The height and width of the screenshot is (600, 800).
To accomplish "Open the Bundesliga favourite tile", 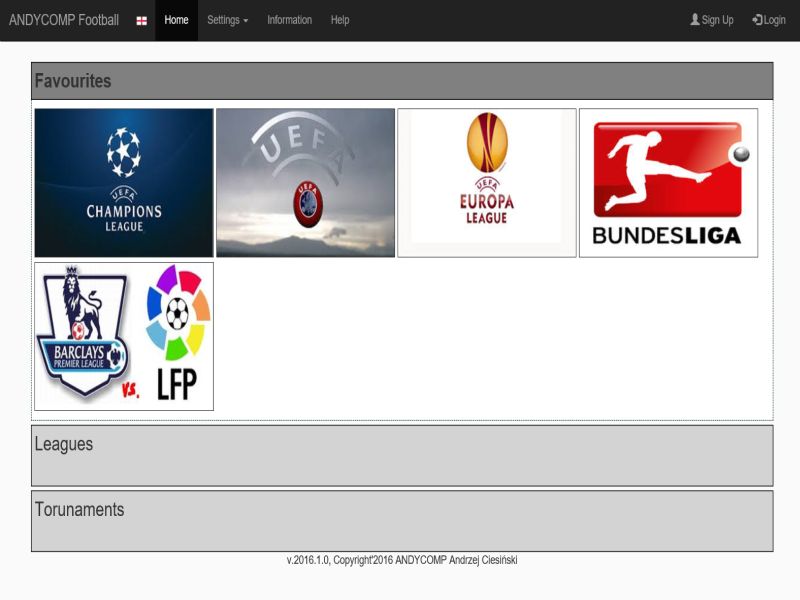I will [668, 183].
